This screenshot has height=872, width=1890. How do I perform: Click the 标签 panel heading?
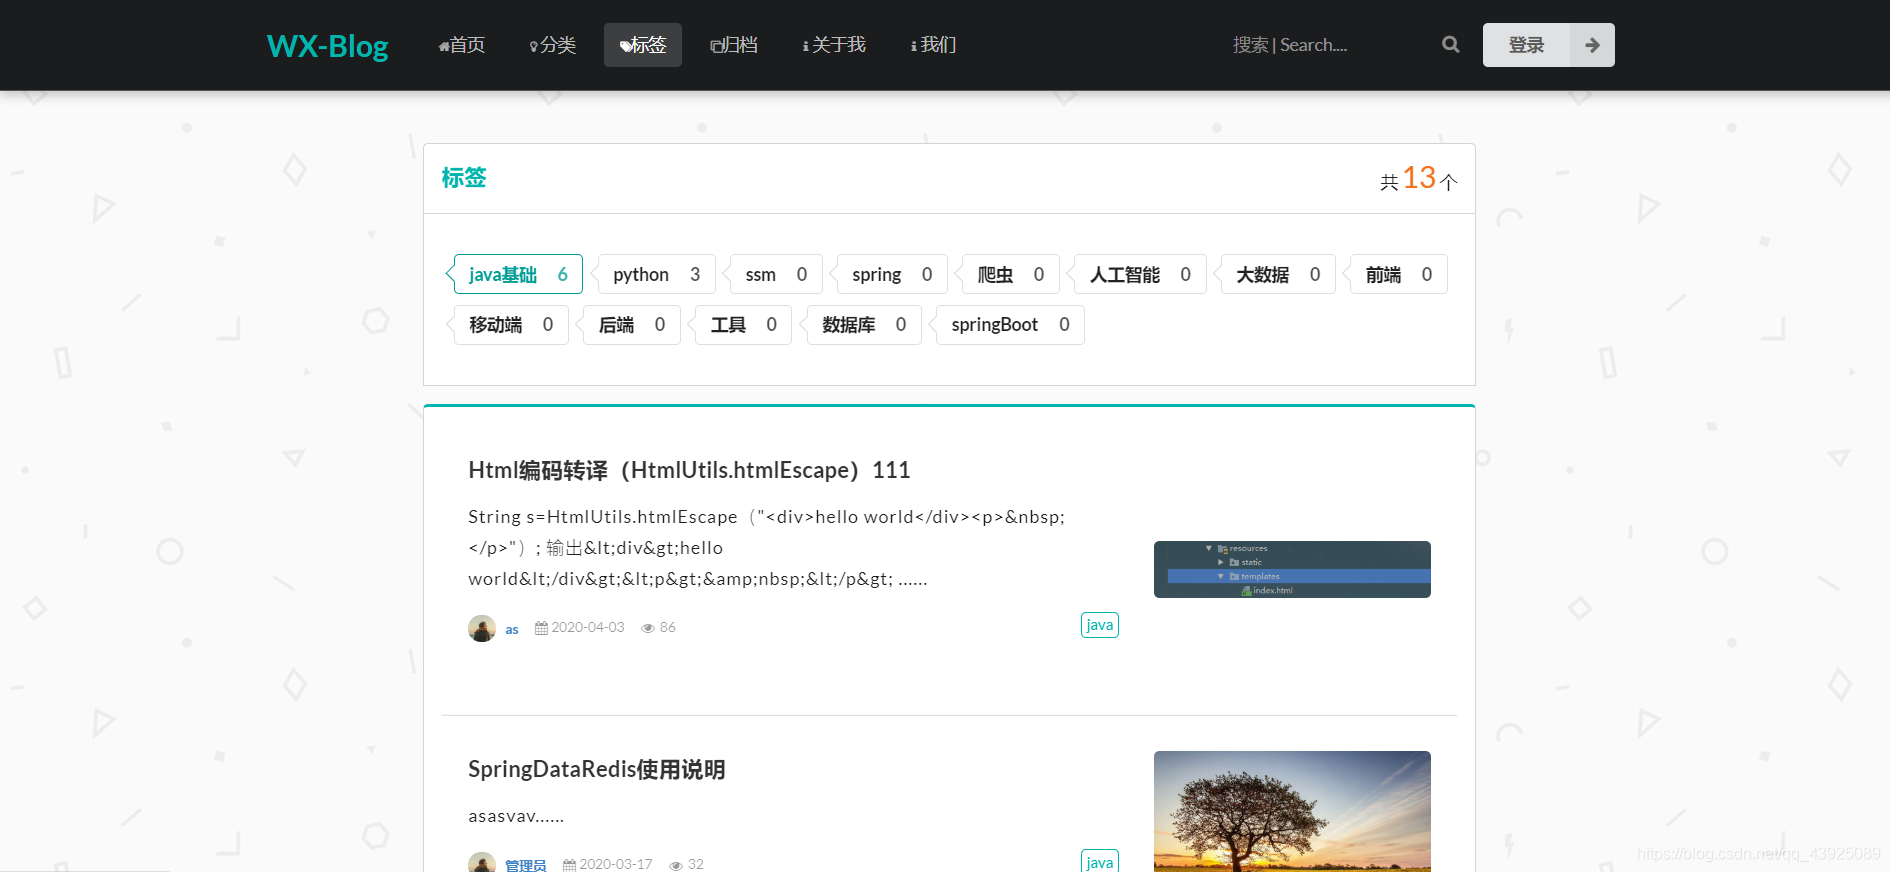(x=464, y=178)
